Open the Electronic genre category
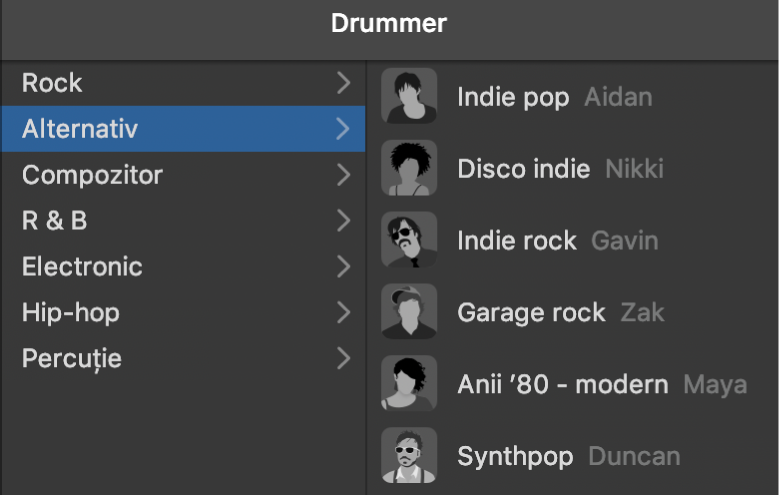 point(183,266)
